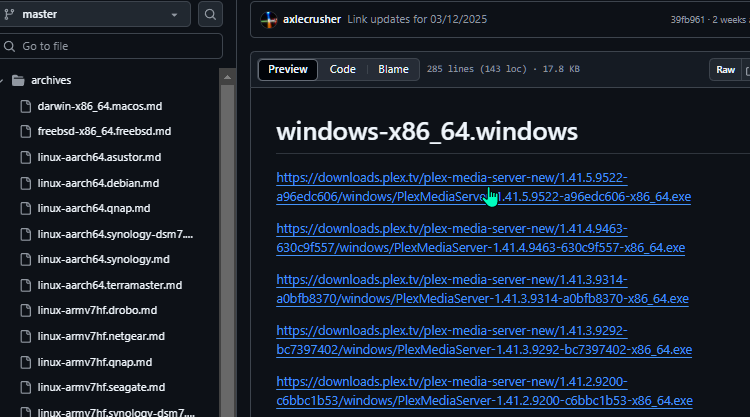750x417 pixels.
Task: Switch to the Preview tab
Action: coord(288,69)
